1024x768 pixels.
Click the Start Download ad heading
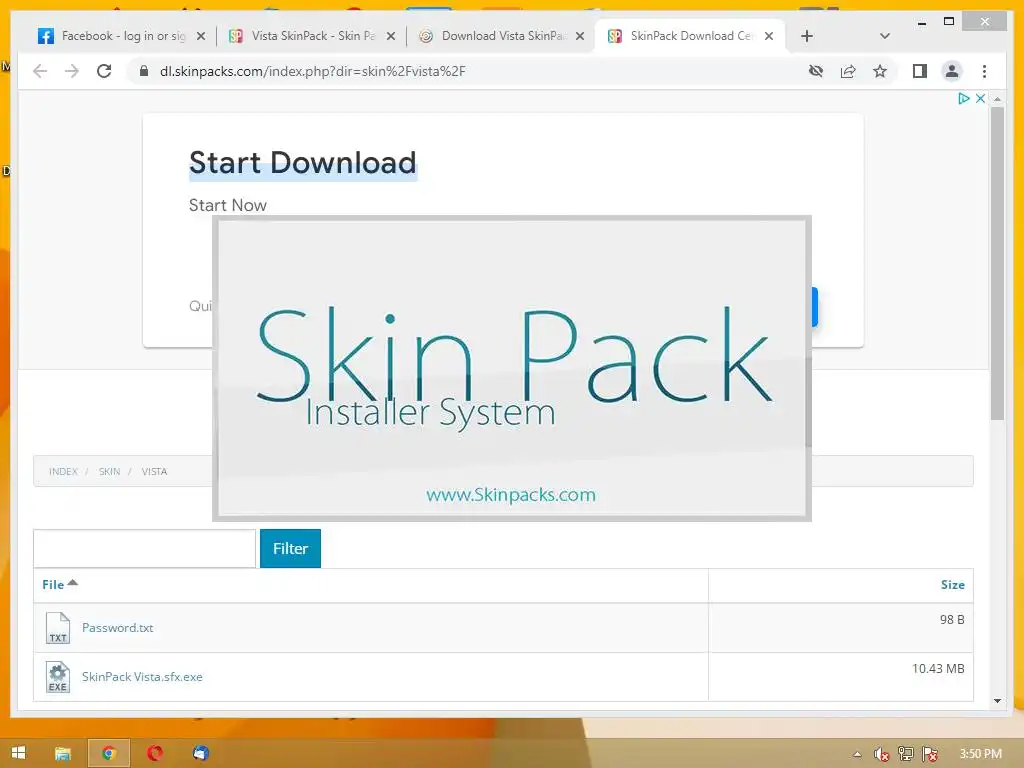pyautogui.click(x=302, y=163)
